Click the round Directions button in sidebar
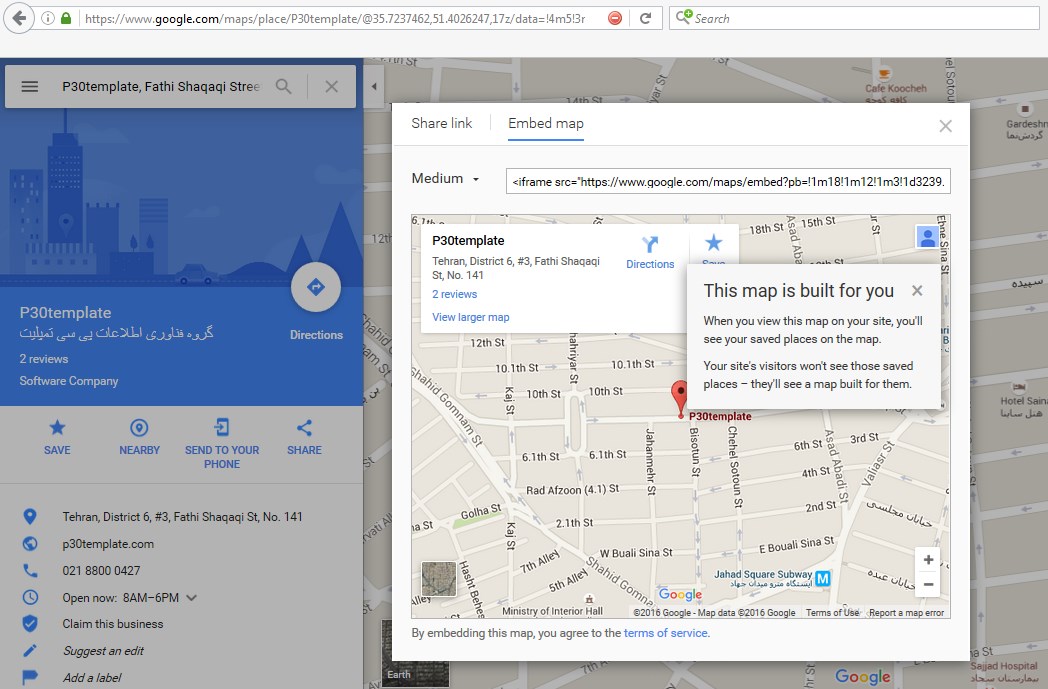Viewport: 1048px width, 689px height. tap(315, 287)
